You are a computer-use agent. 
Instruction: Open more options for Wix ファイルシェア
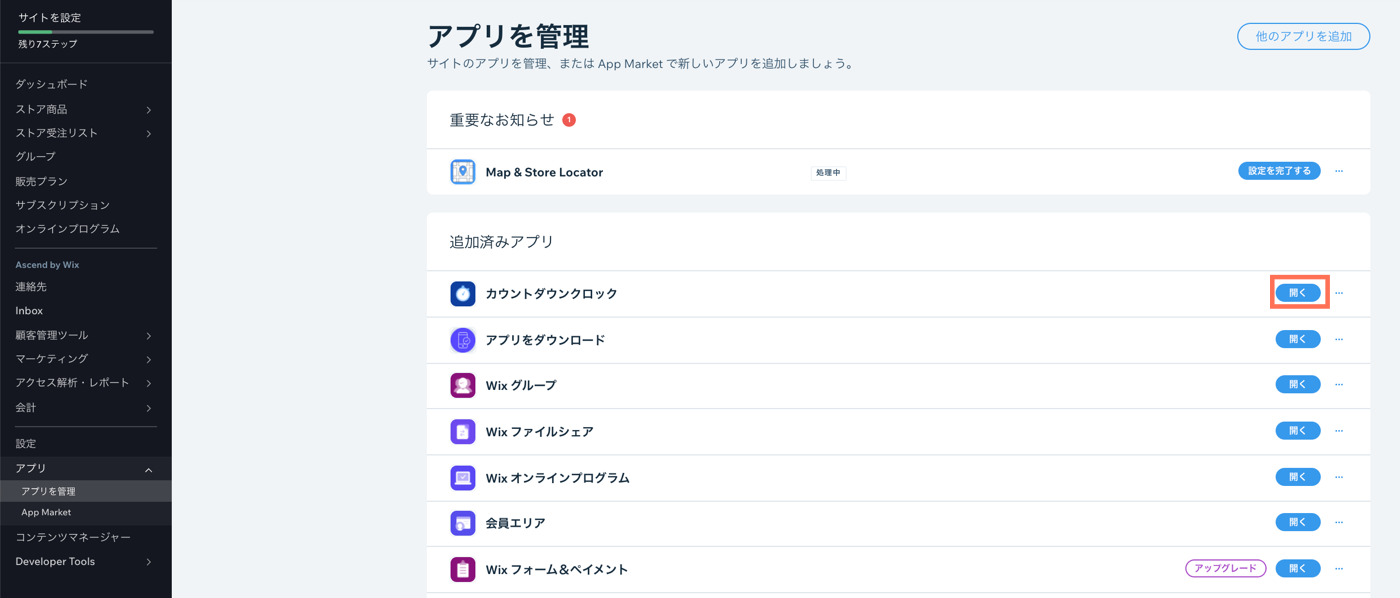click(1339, 431)
